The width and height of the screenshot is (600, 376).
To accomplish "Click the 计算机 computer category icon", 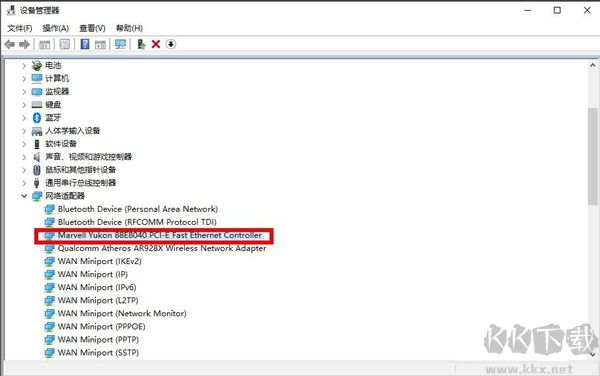I will click(x=37, y=78).
